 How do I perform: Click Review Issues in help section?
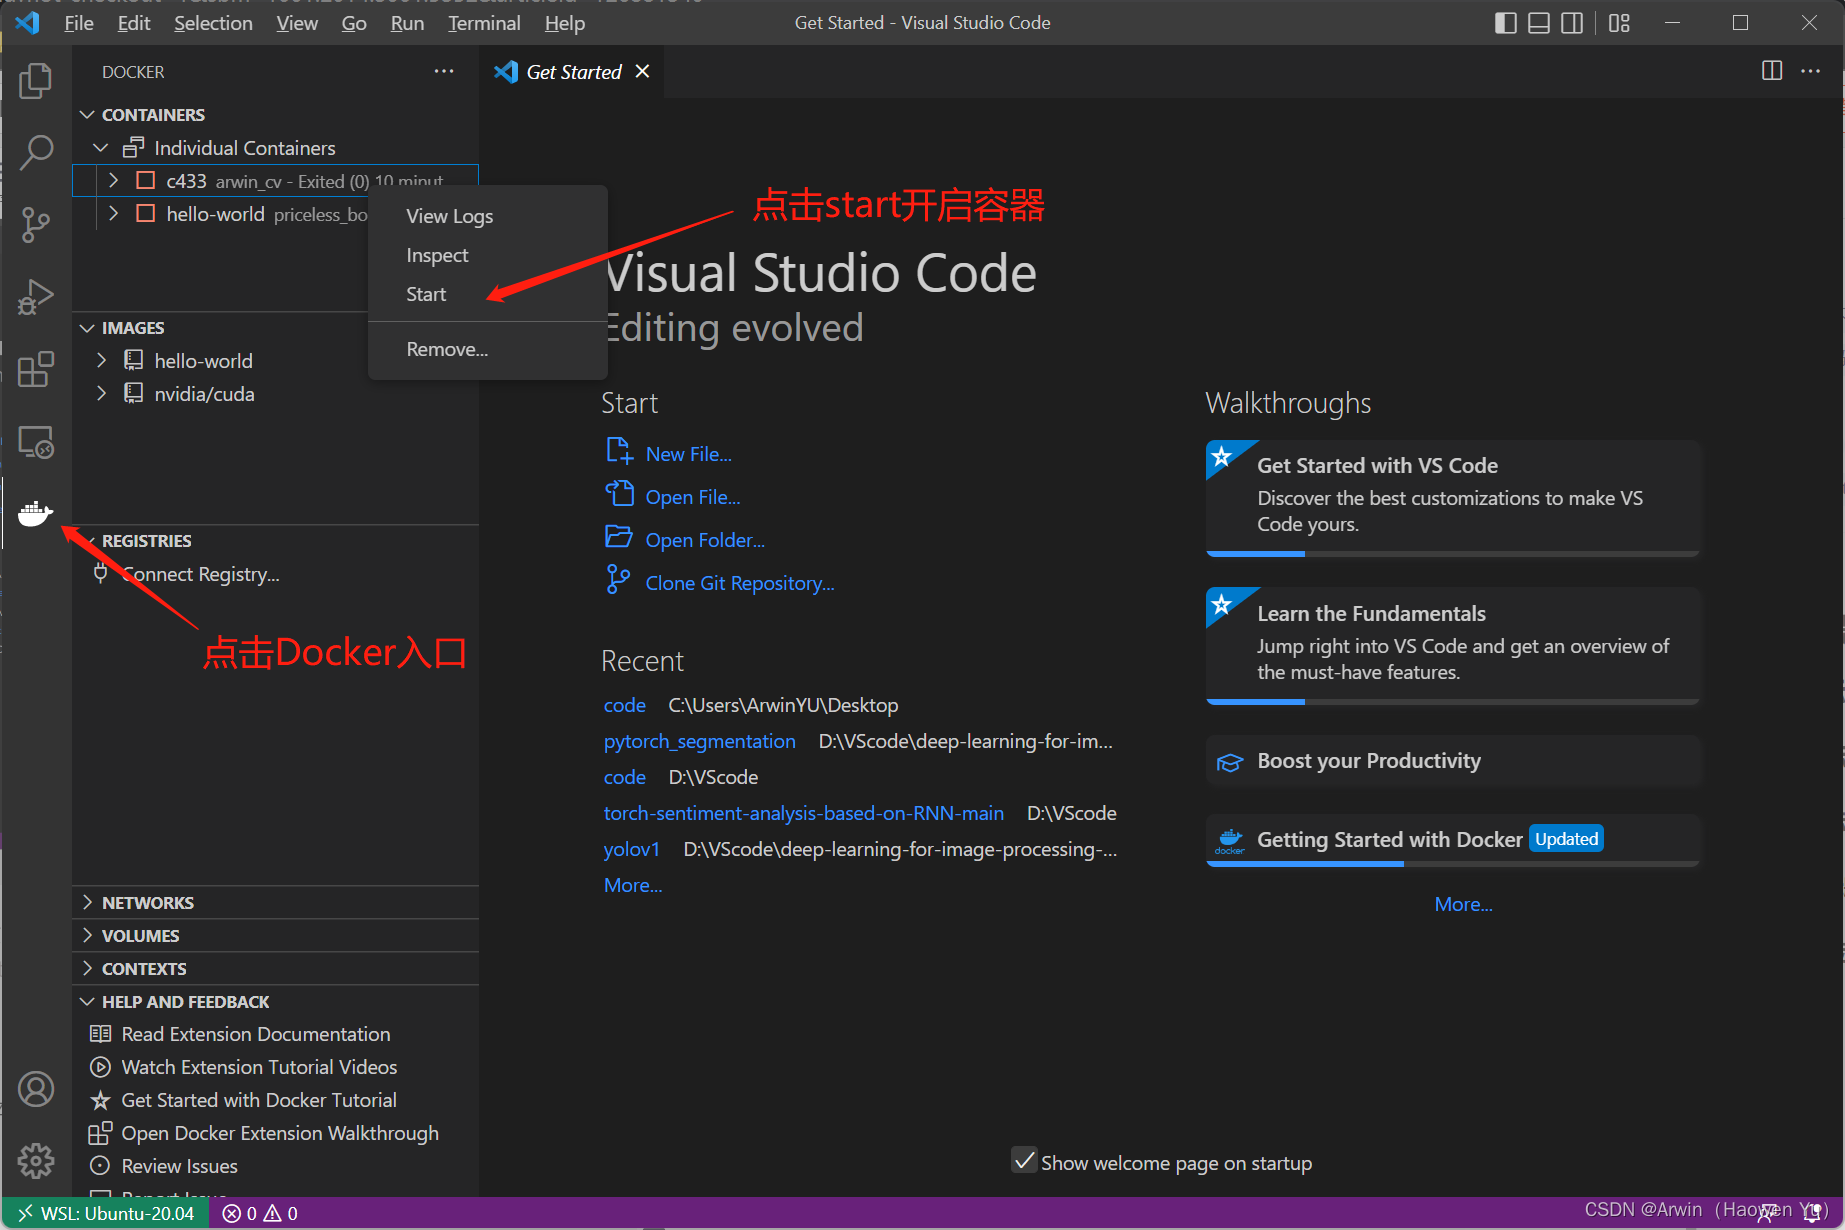(x=179, y=1166)
